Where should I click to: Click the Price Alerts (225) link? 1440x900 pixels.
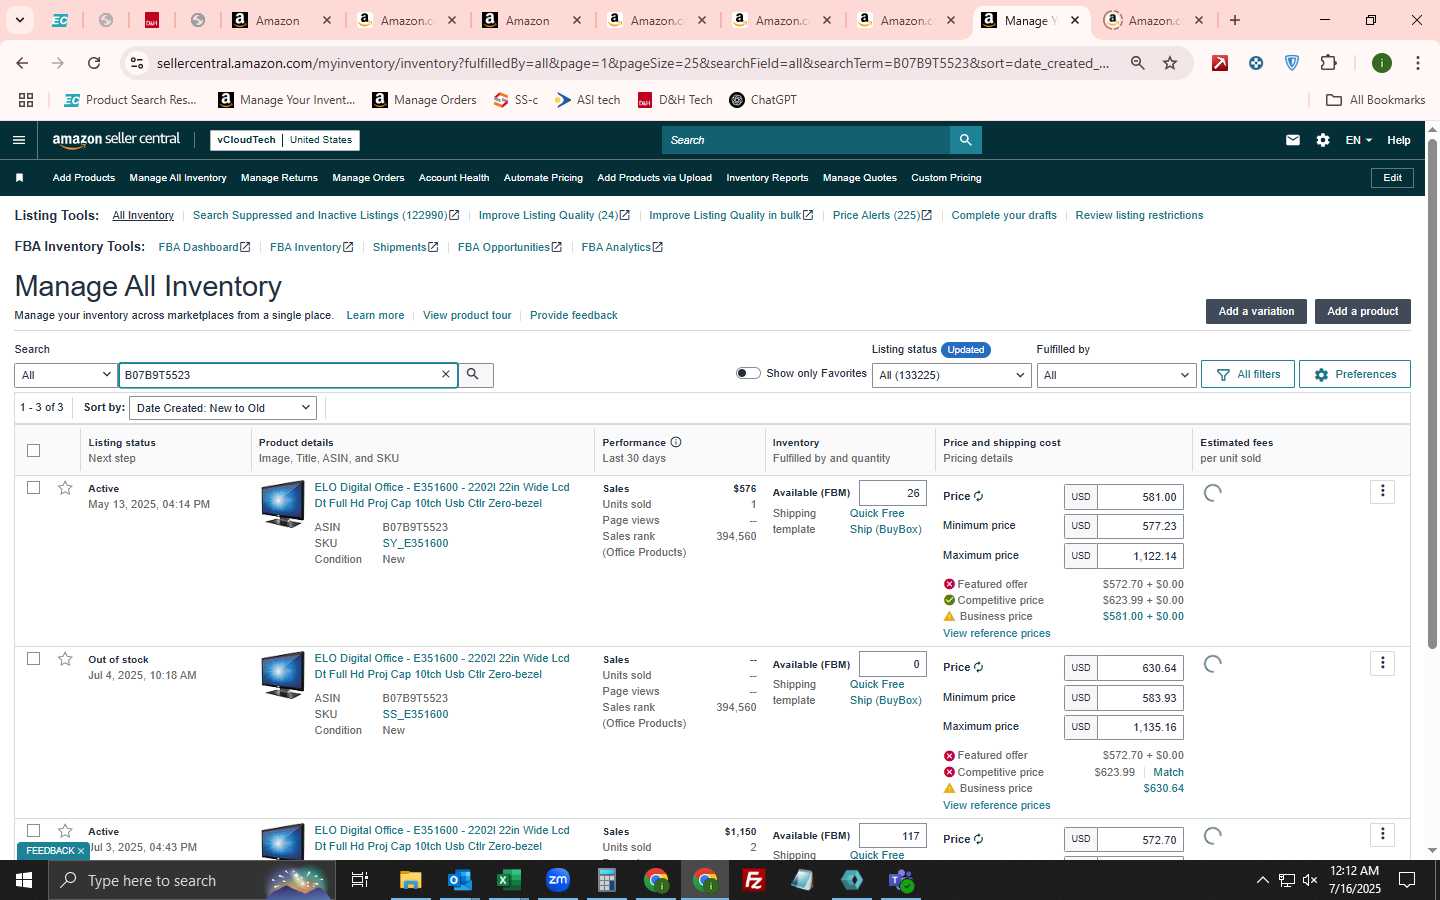pos(882,215)
